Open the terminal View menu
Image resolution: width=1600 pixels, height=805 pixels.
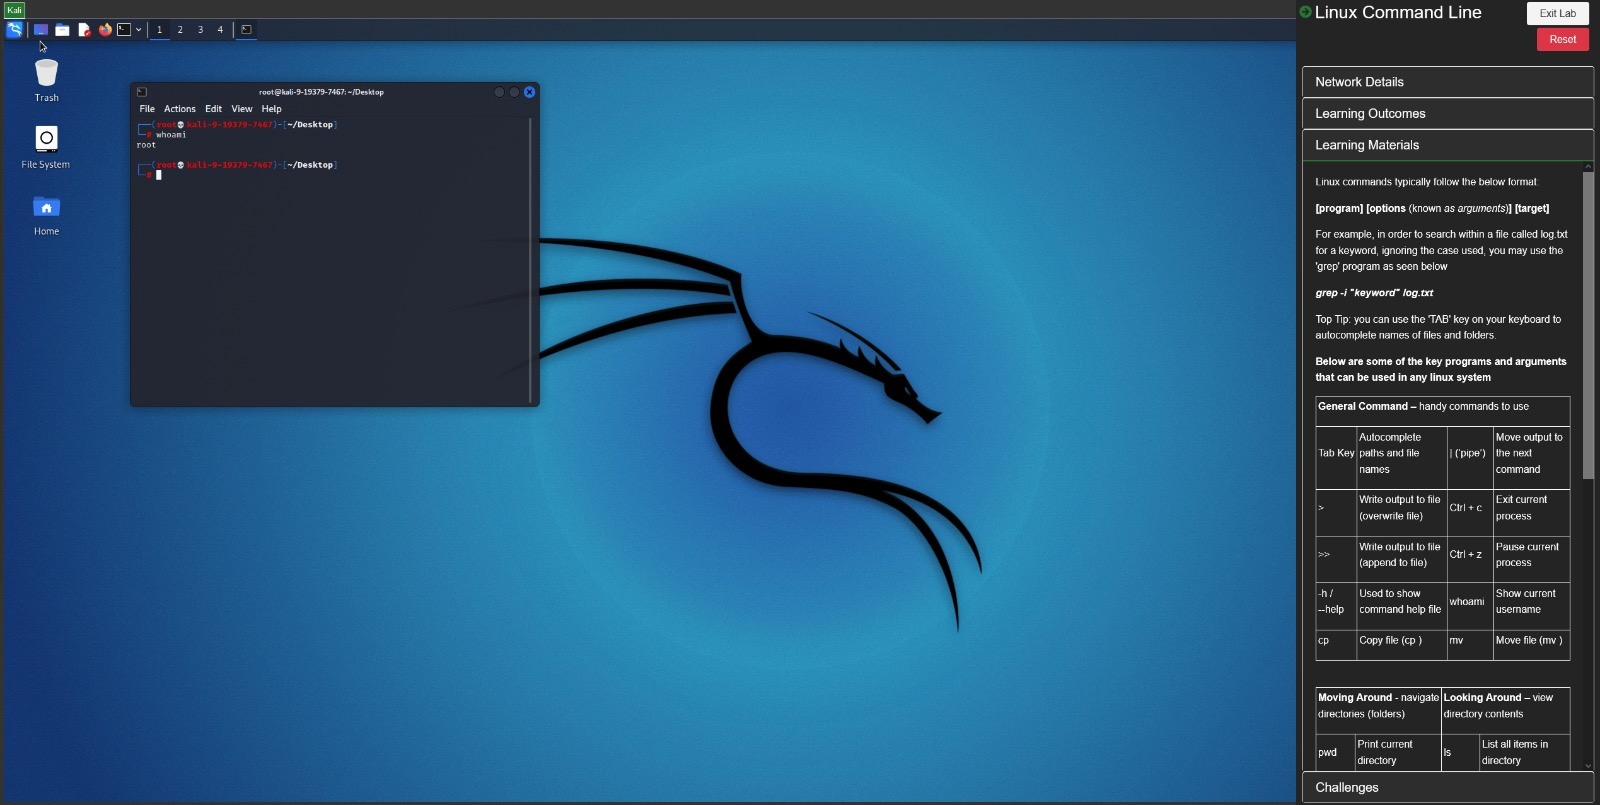click(x=242, y=109)
